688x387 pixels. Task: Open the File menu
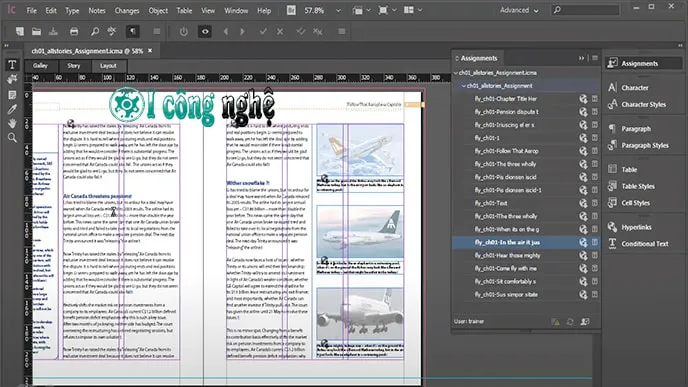pos(32,11)
